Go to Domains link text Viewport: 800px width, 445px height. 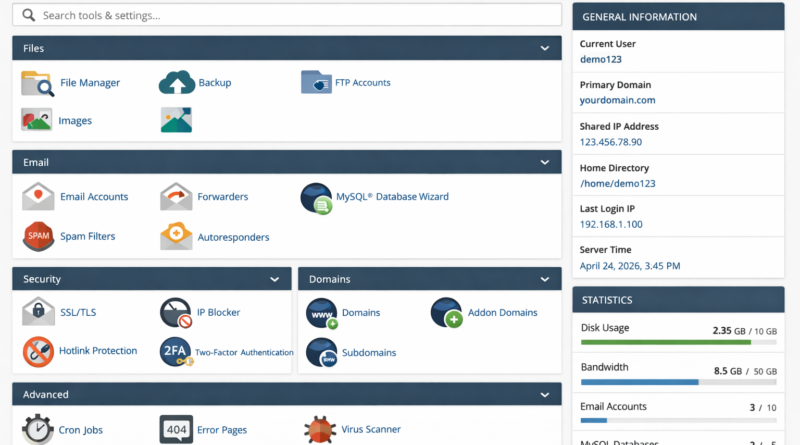click(x=361, y=312)
